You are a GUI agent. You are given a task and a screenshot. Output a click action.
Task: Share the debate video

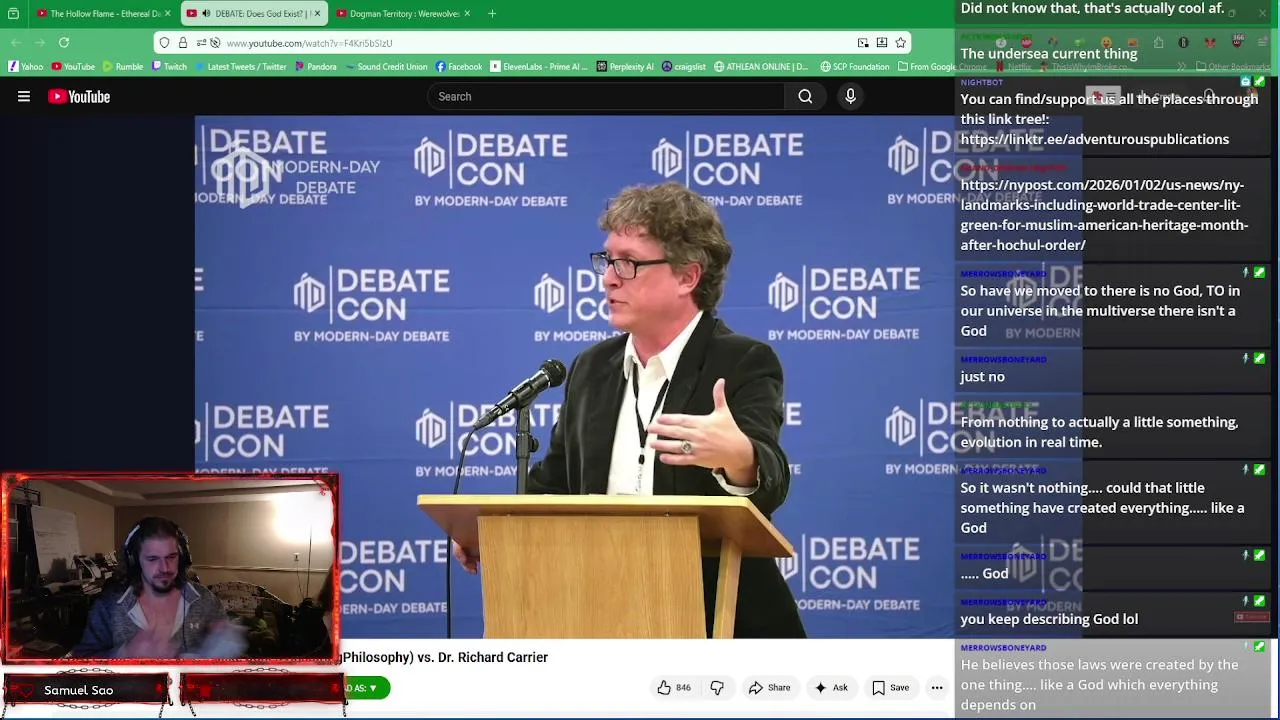point(769,688)
